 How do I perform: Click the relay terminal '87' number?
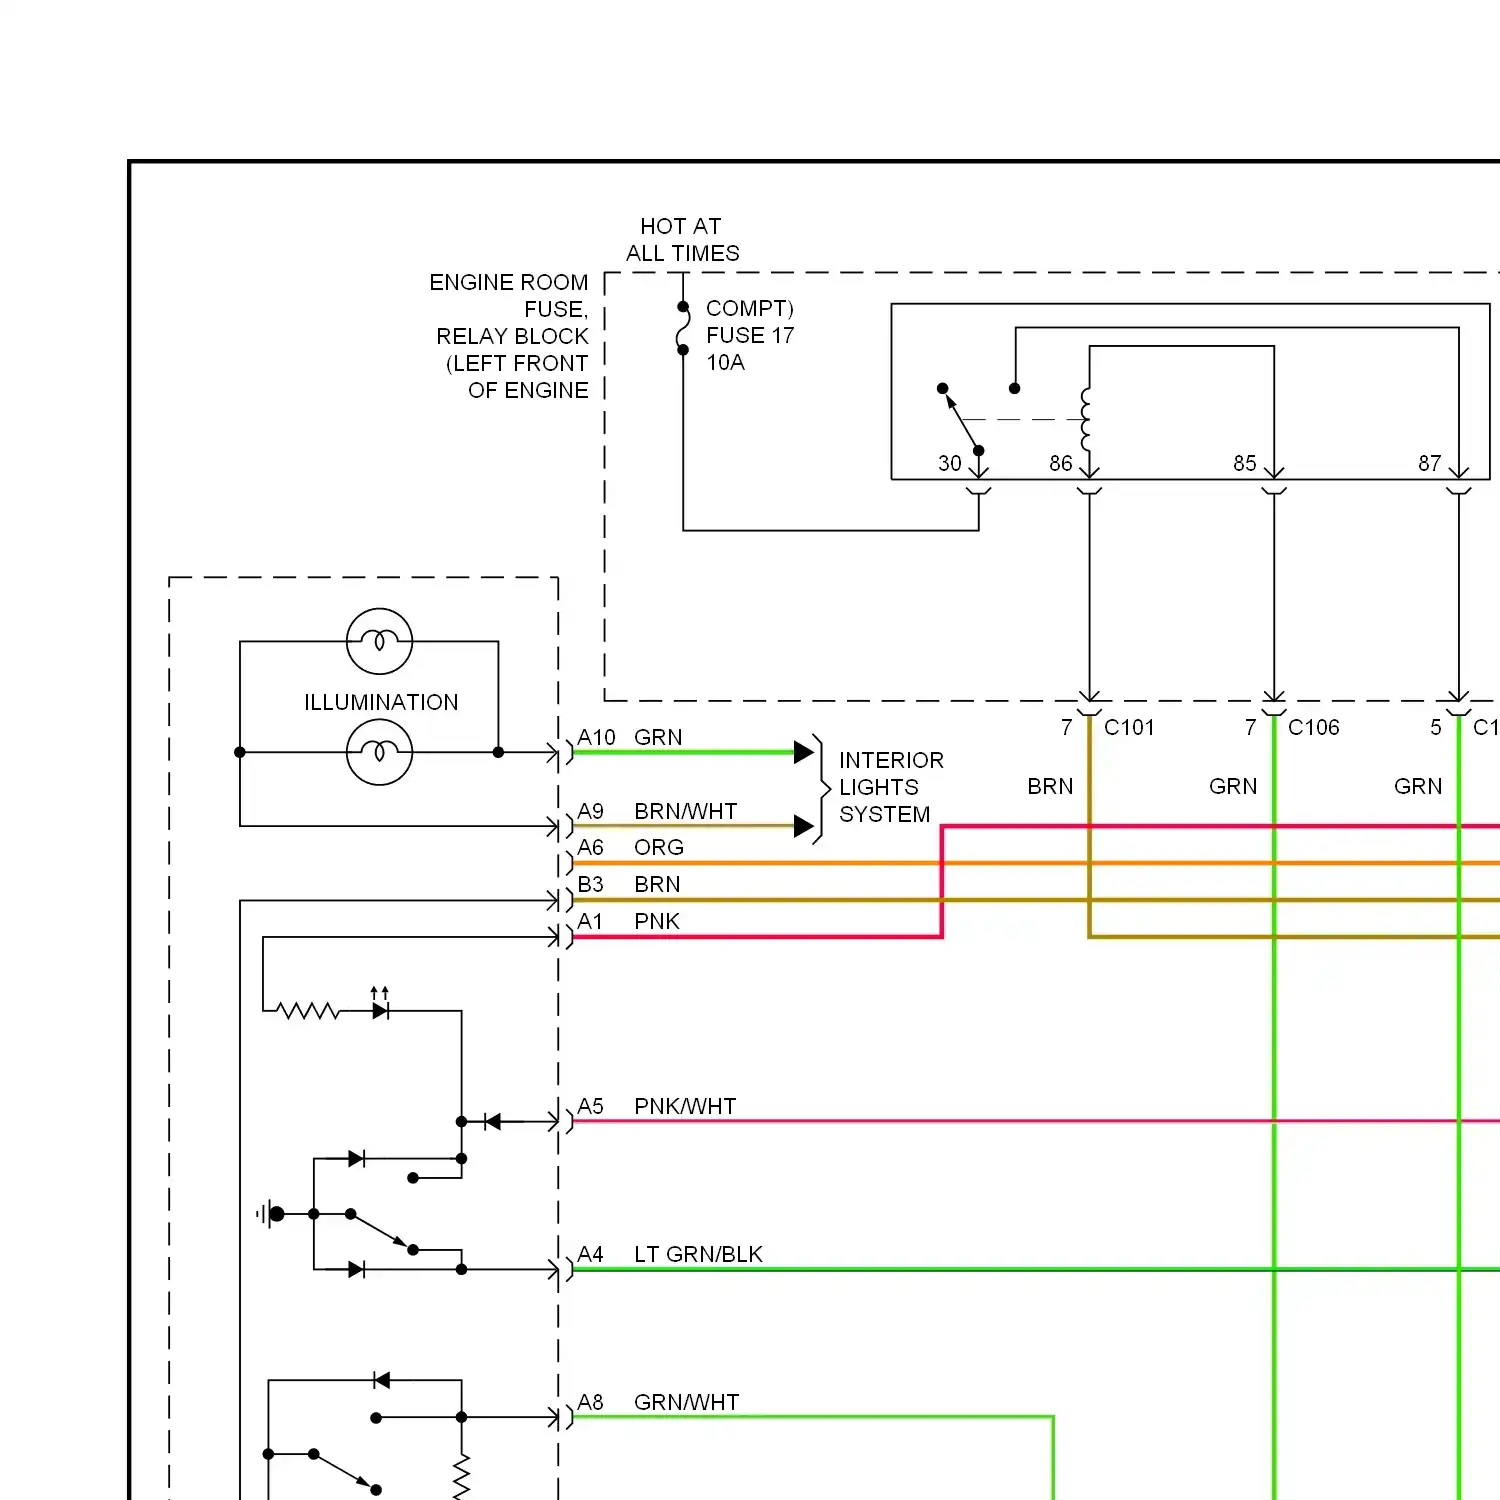[1429, 463]
